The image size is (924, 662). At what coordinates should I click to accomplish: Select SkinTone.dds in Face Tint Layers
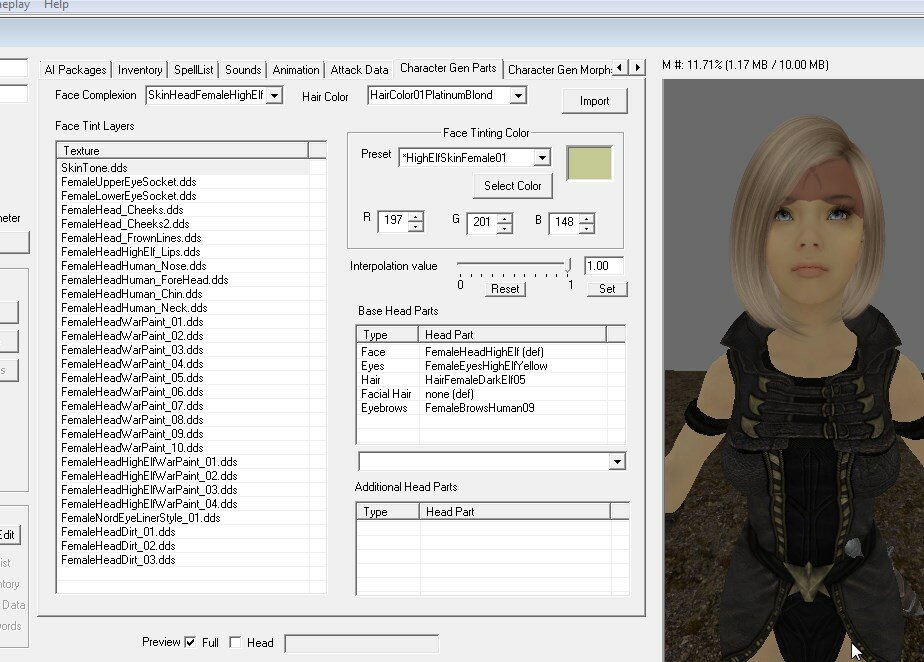[183, 168]
